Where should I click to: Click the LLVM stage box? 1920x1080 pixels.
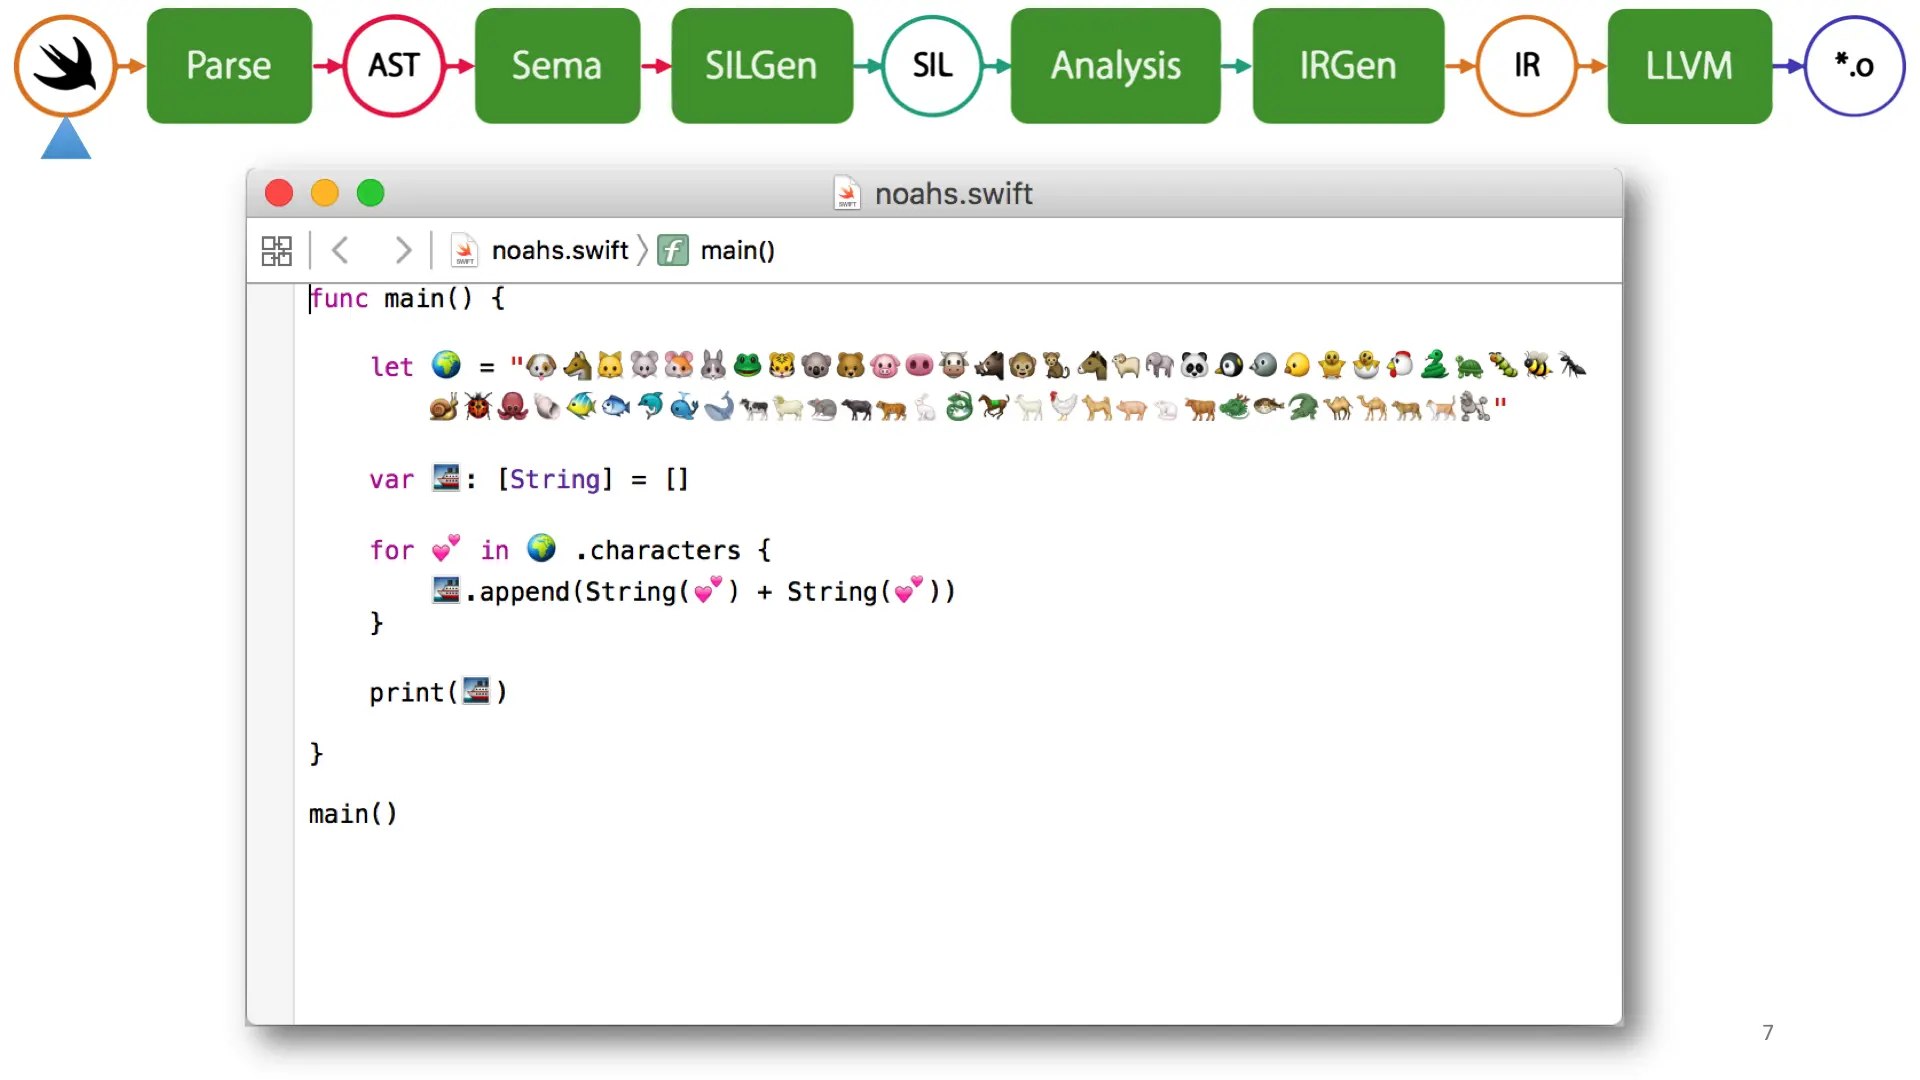[x=1689, y=66]
